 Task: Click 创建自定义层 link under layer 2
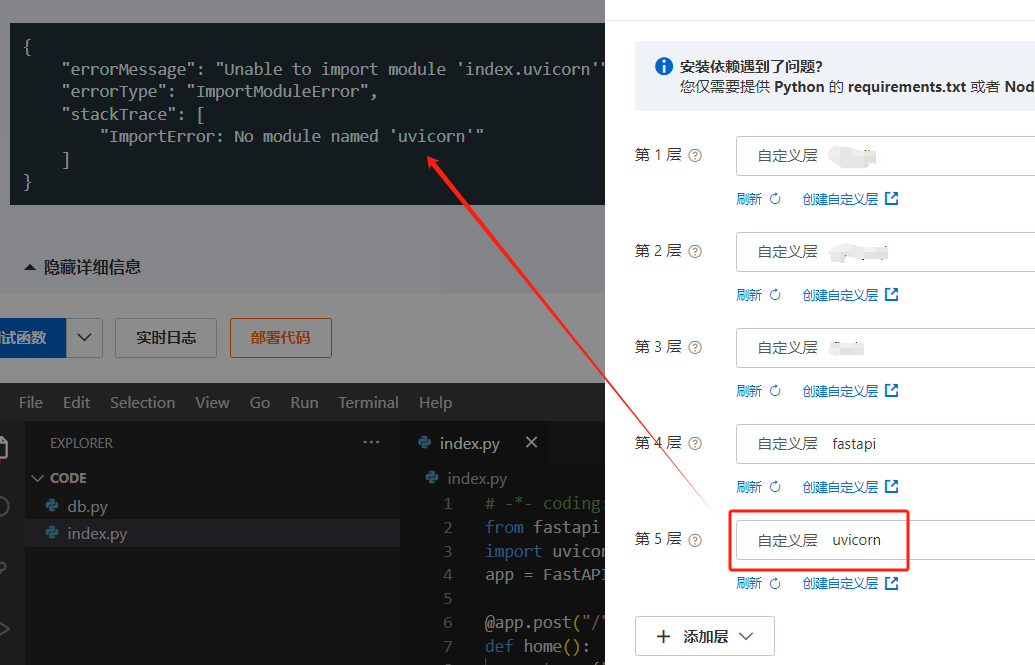tap(840, 295)
